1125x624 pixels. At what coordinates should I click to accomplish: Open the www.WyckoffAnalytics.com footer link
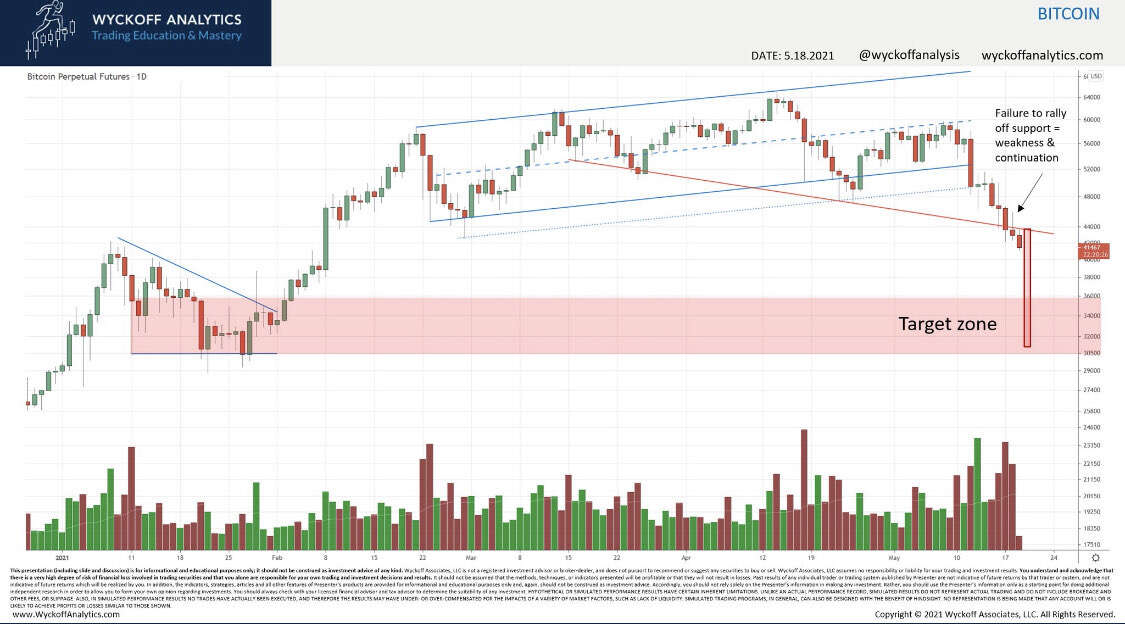pos(66,614)
